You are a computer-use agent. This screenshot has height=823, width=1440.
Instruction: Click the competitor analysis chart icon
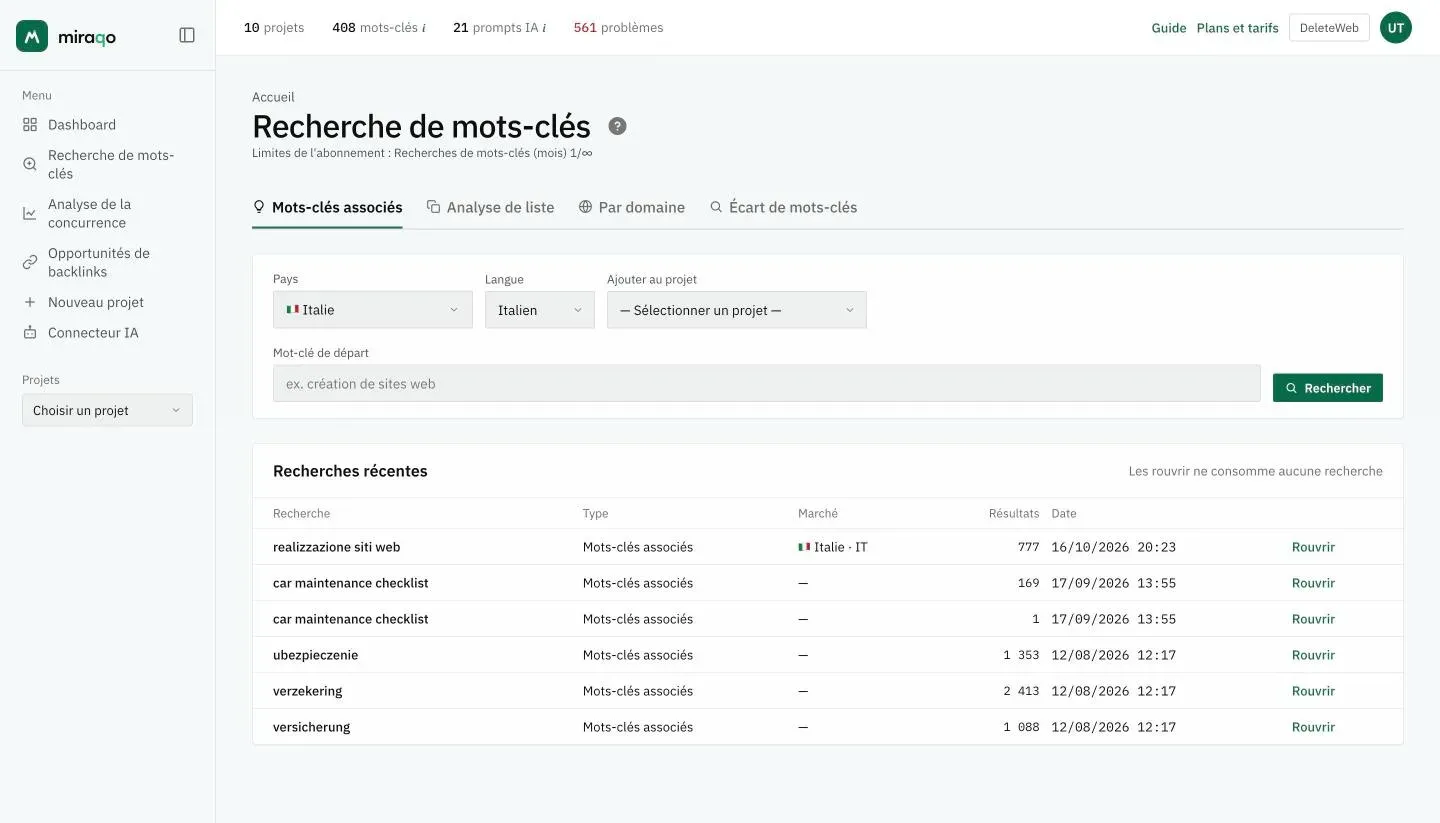coord(30,213)
